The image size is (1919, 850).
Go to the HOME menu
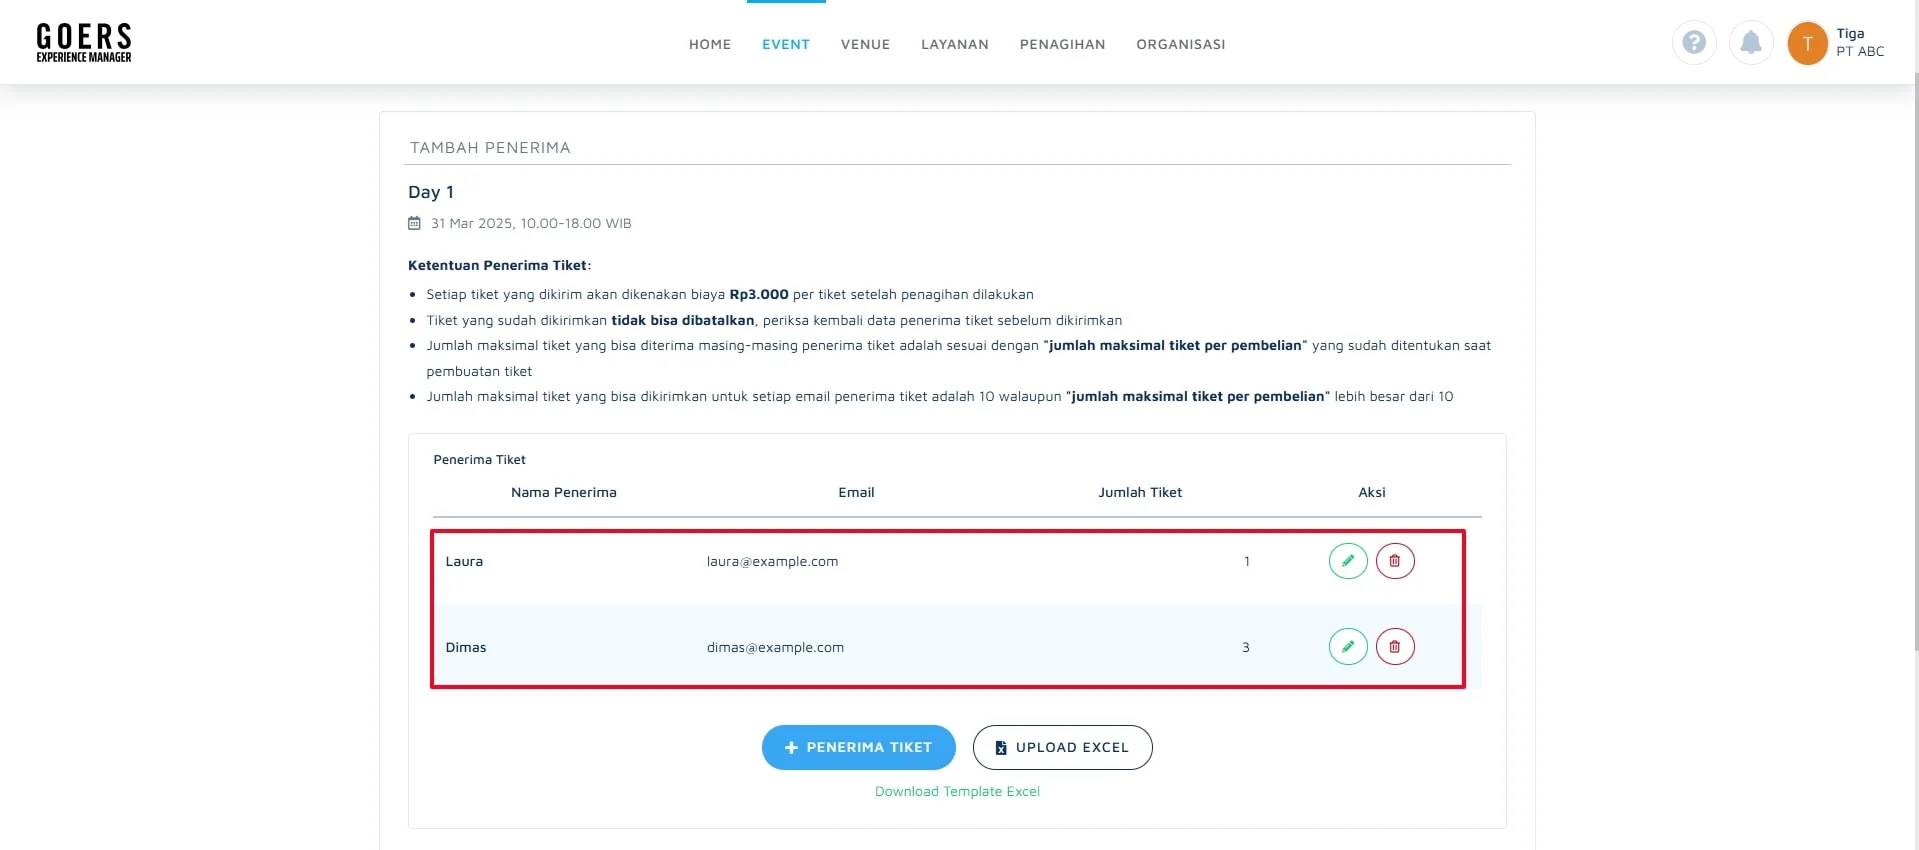[x=710, y=44]
